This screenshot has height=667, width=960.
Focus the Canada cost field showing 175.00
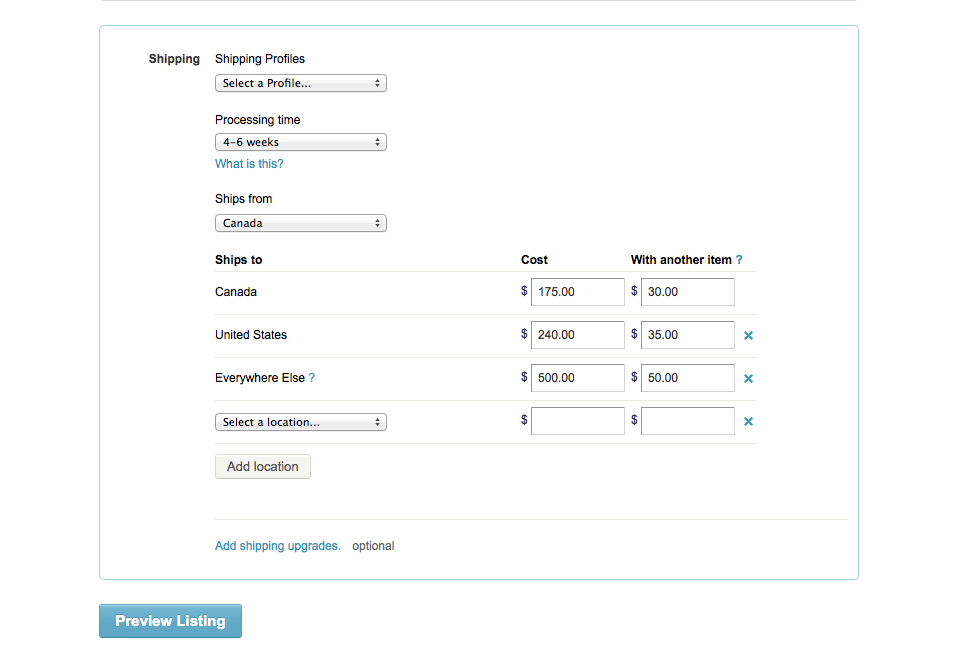click(578, 292)
